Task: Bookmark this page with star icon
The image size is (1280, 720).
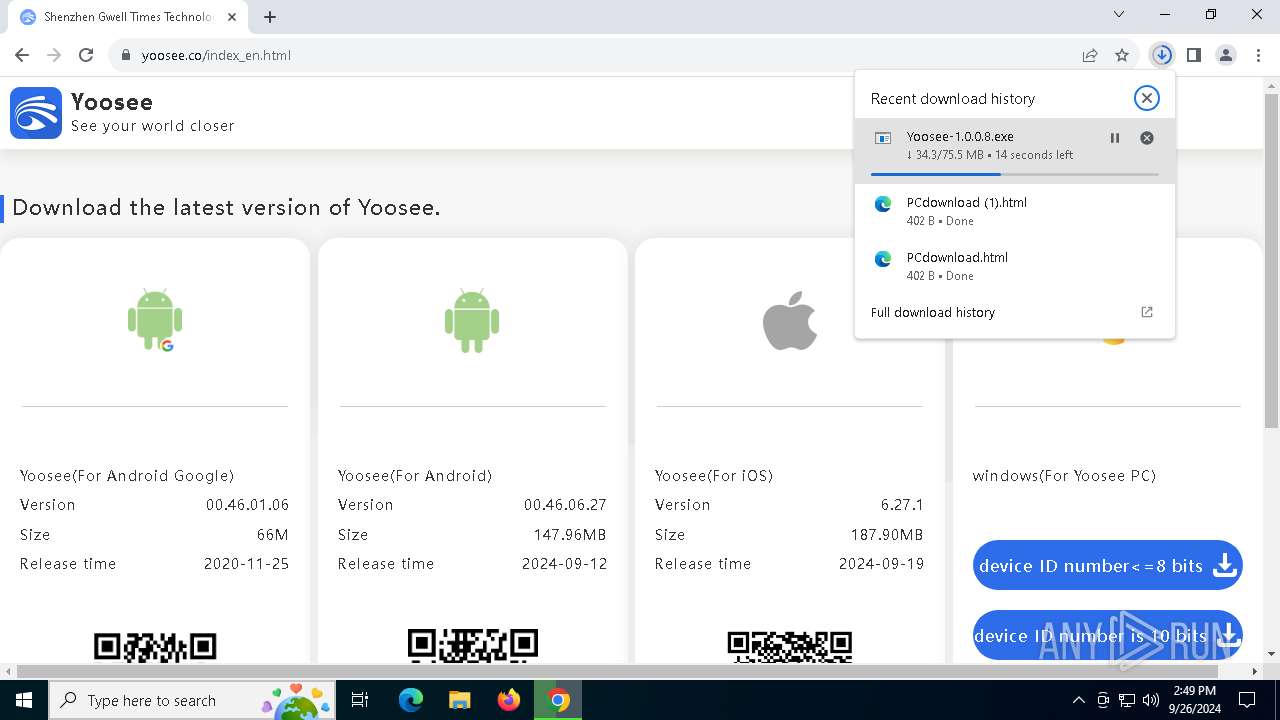Action: coord(1122,55)
